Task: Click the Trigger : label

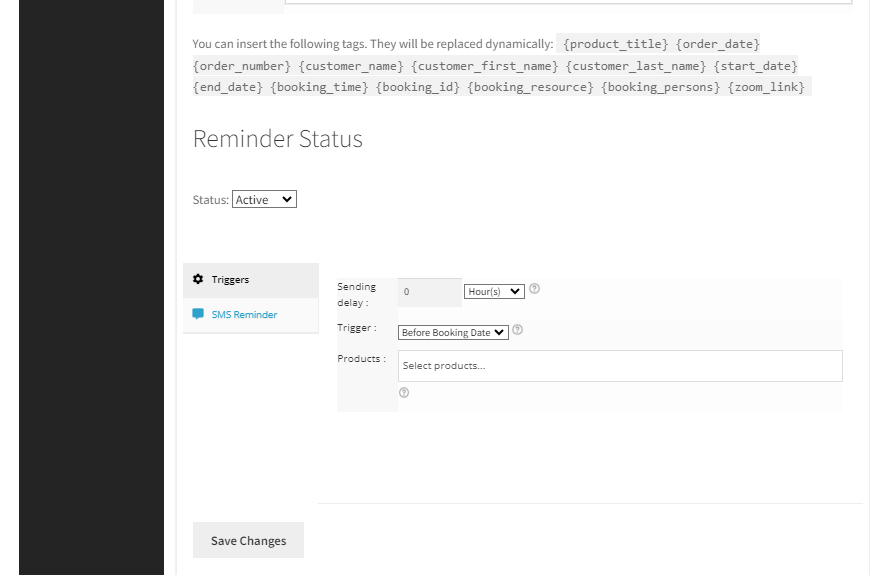Action: pyautogui.click(x=357, y=327)
